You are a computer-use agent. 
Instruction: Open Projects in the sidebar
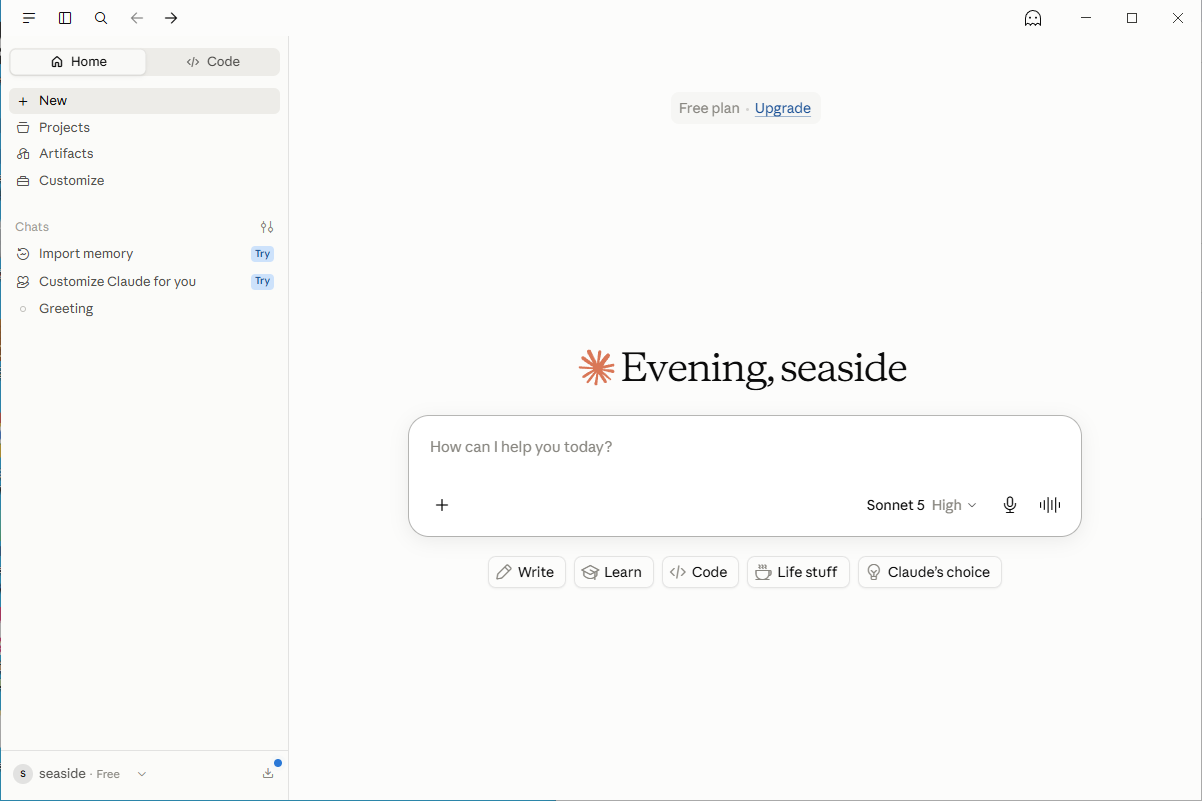(x=145, y=127)
